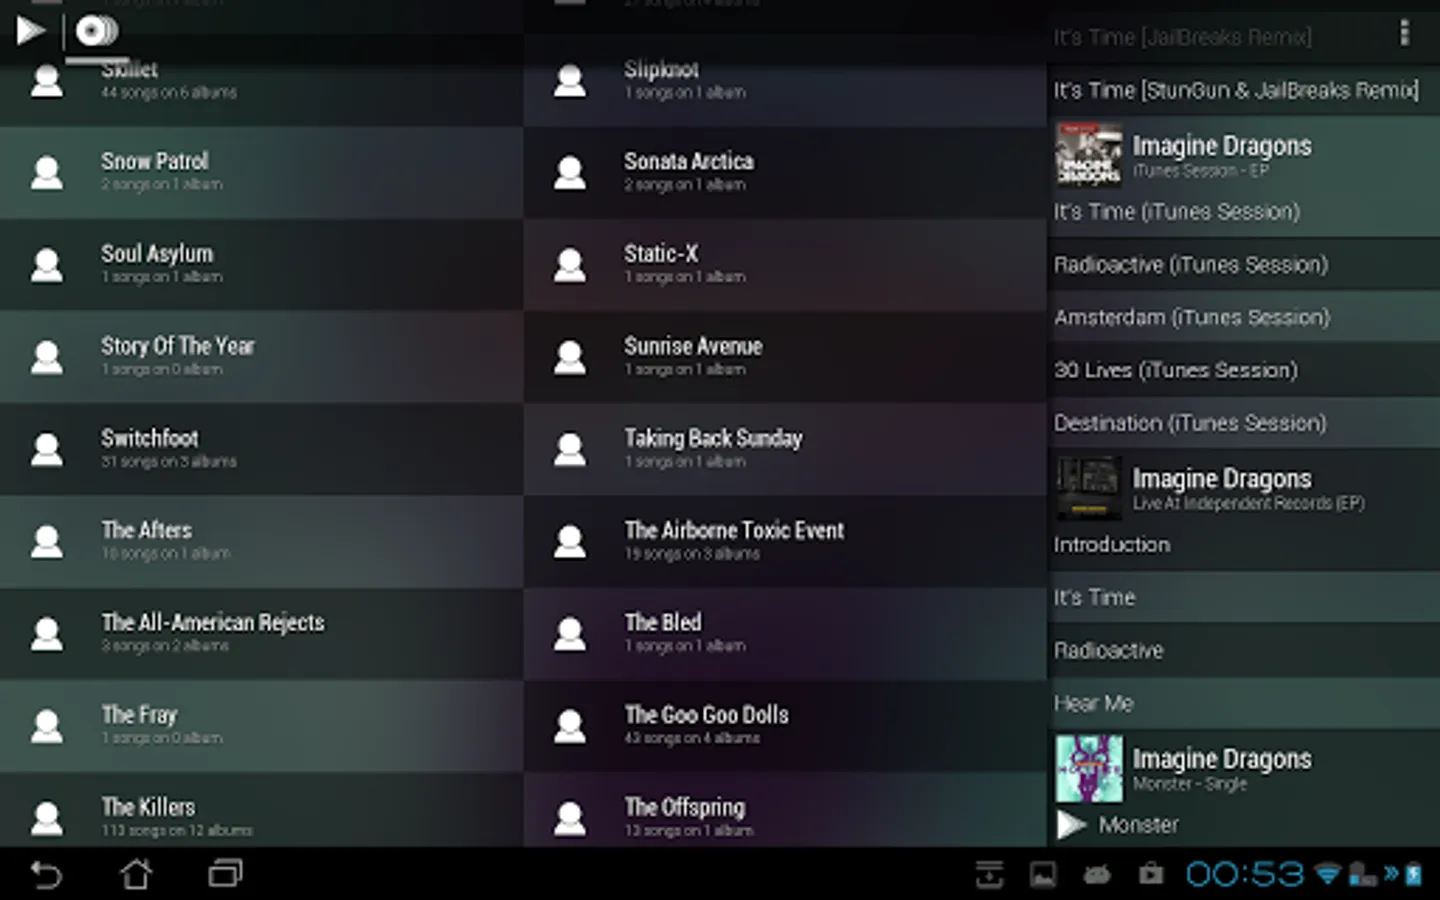Select the Snow Patrol artist name

coord(155,161)
